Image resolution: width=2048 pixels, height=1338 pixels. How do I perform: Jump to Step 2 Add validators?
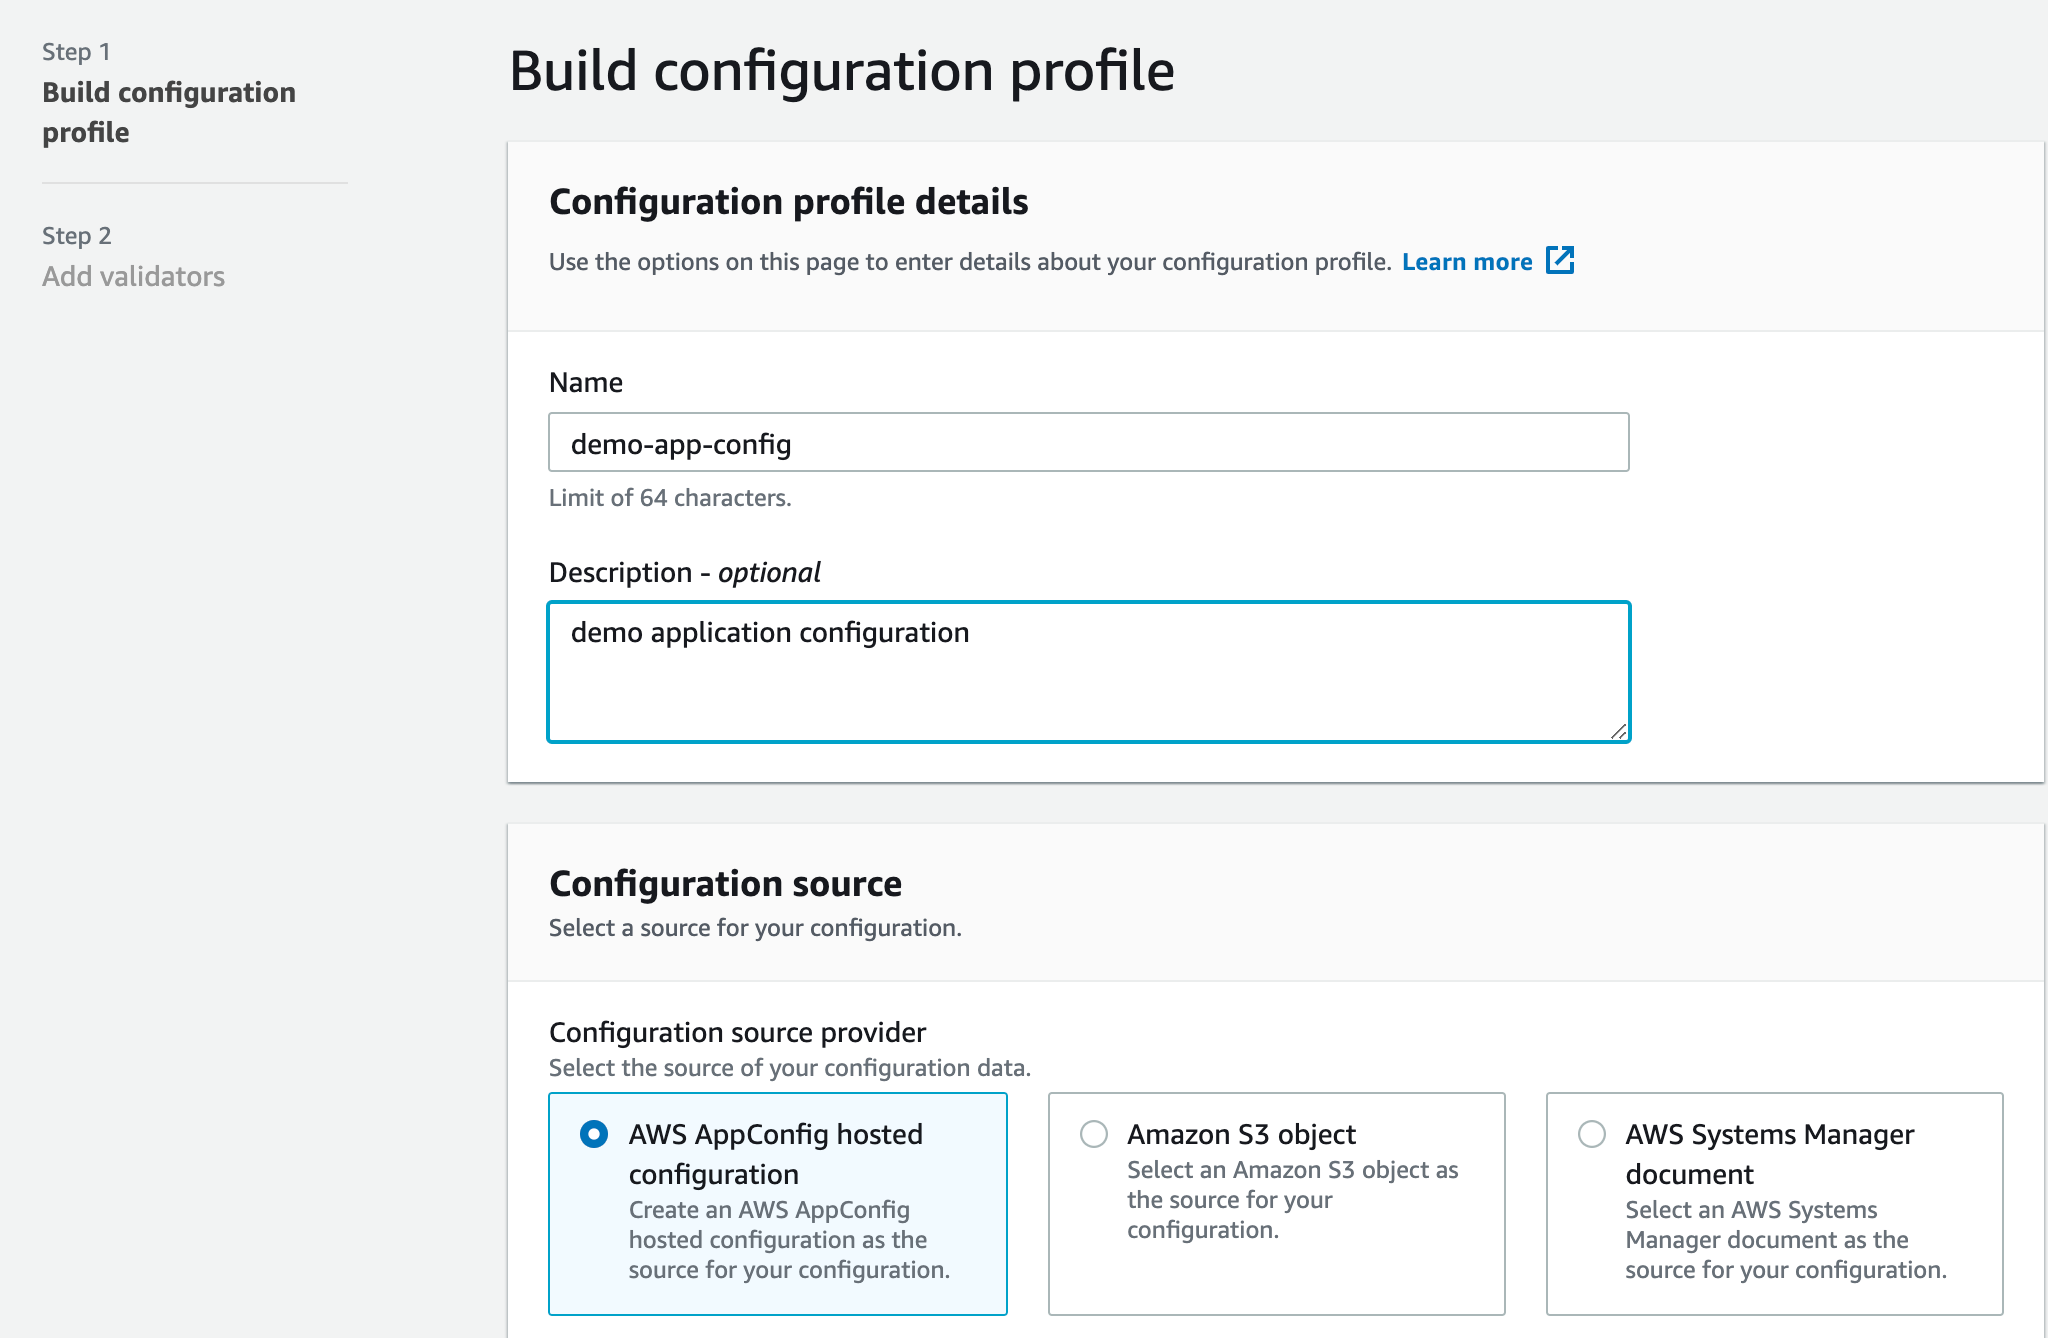(133, 276)
